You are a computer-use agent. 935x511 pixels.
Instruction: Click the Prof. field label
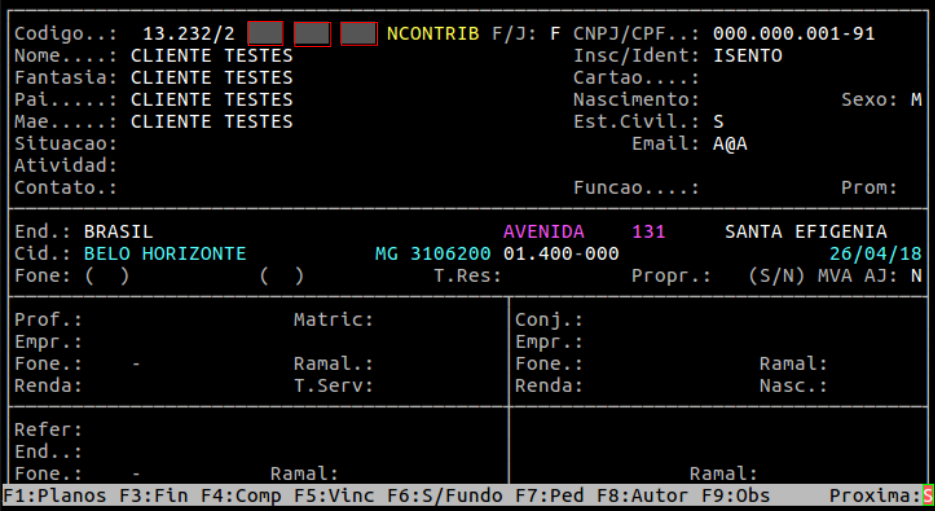[x=48, y=320]
